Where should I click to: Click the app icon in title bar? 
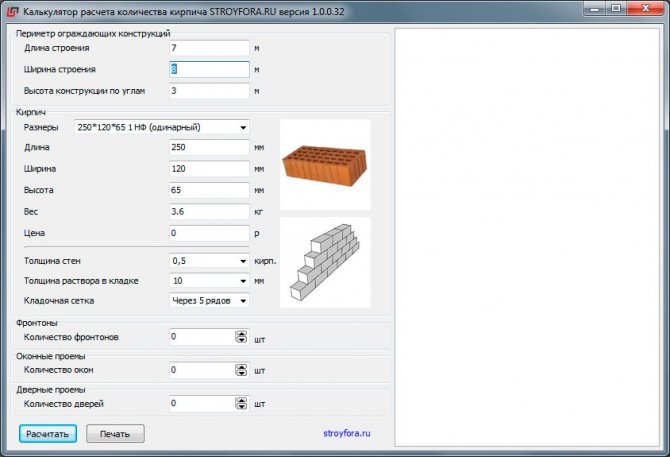(x=11, y=11)
